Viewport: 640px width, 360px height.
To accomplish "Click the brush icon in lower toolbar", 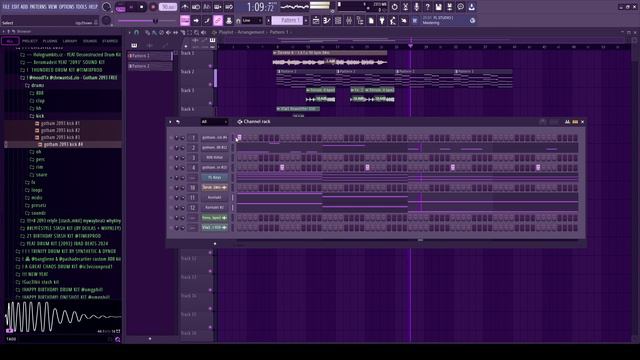I will [x=207, y=20].
